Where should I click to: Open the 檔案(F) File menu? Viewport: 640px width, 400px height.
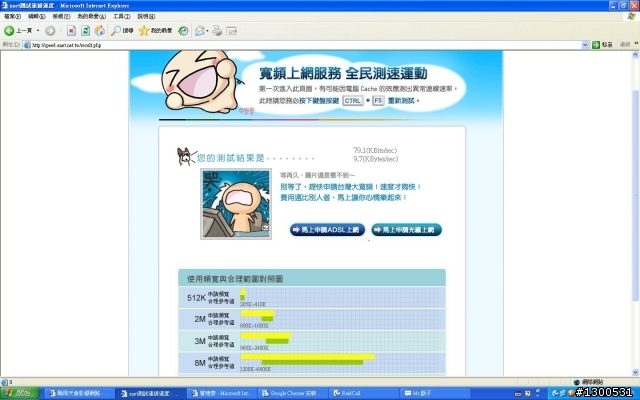[x=12, y=16]
